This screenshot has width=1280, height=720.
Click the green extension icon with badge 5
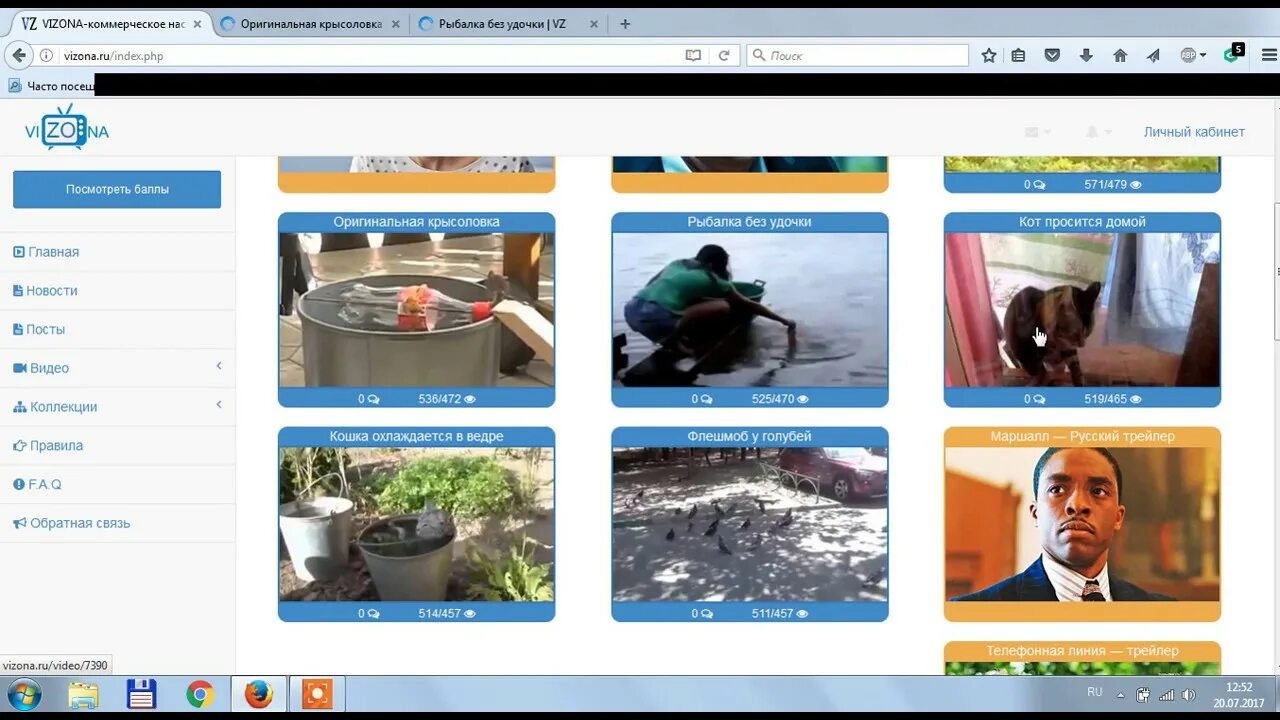coord(1232,54)
